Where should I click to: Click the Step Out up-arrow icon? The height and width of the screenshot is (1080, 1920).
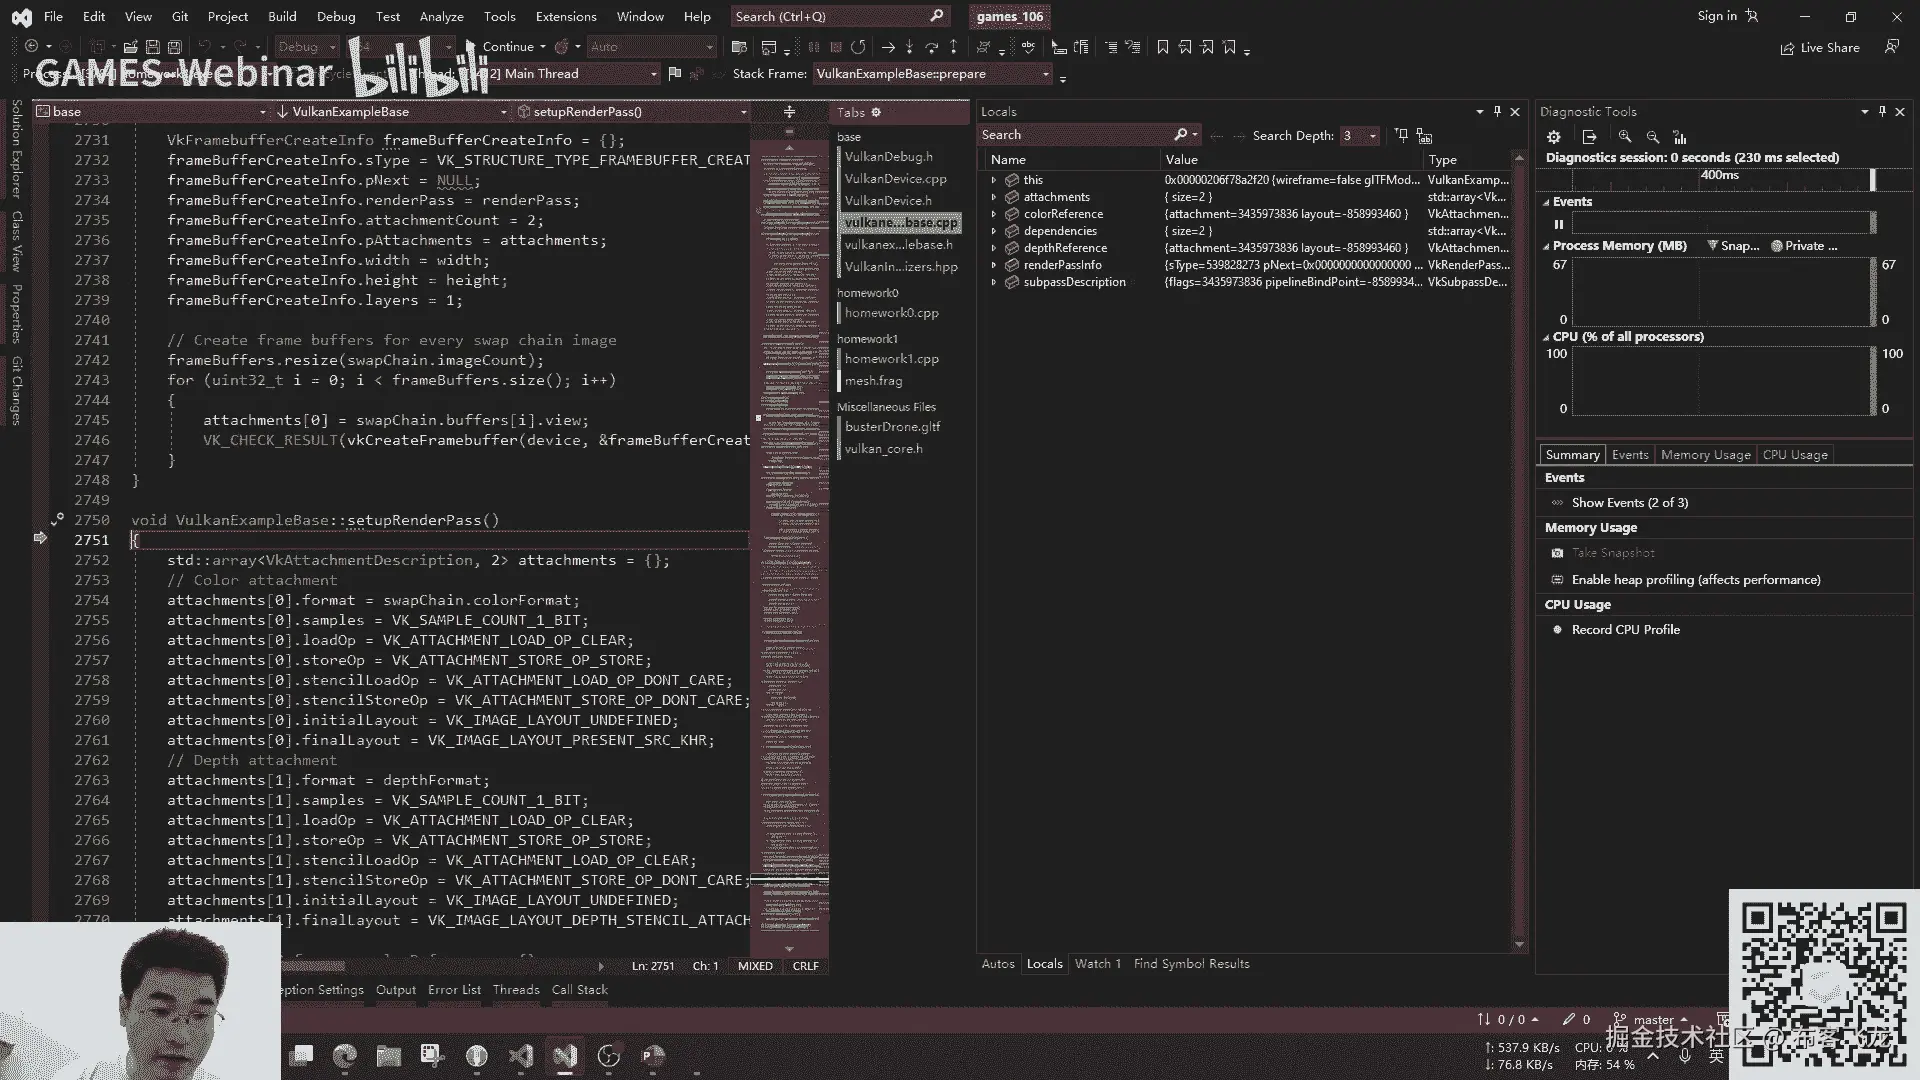[x=953, y=47]
